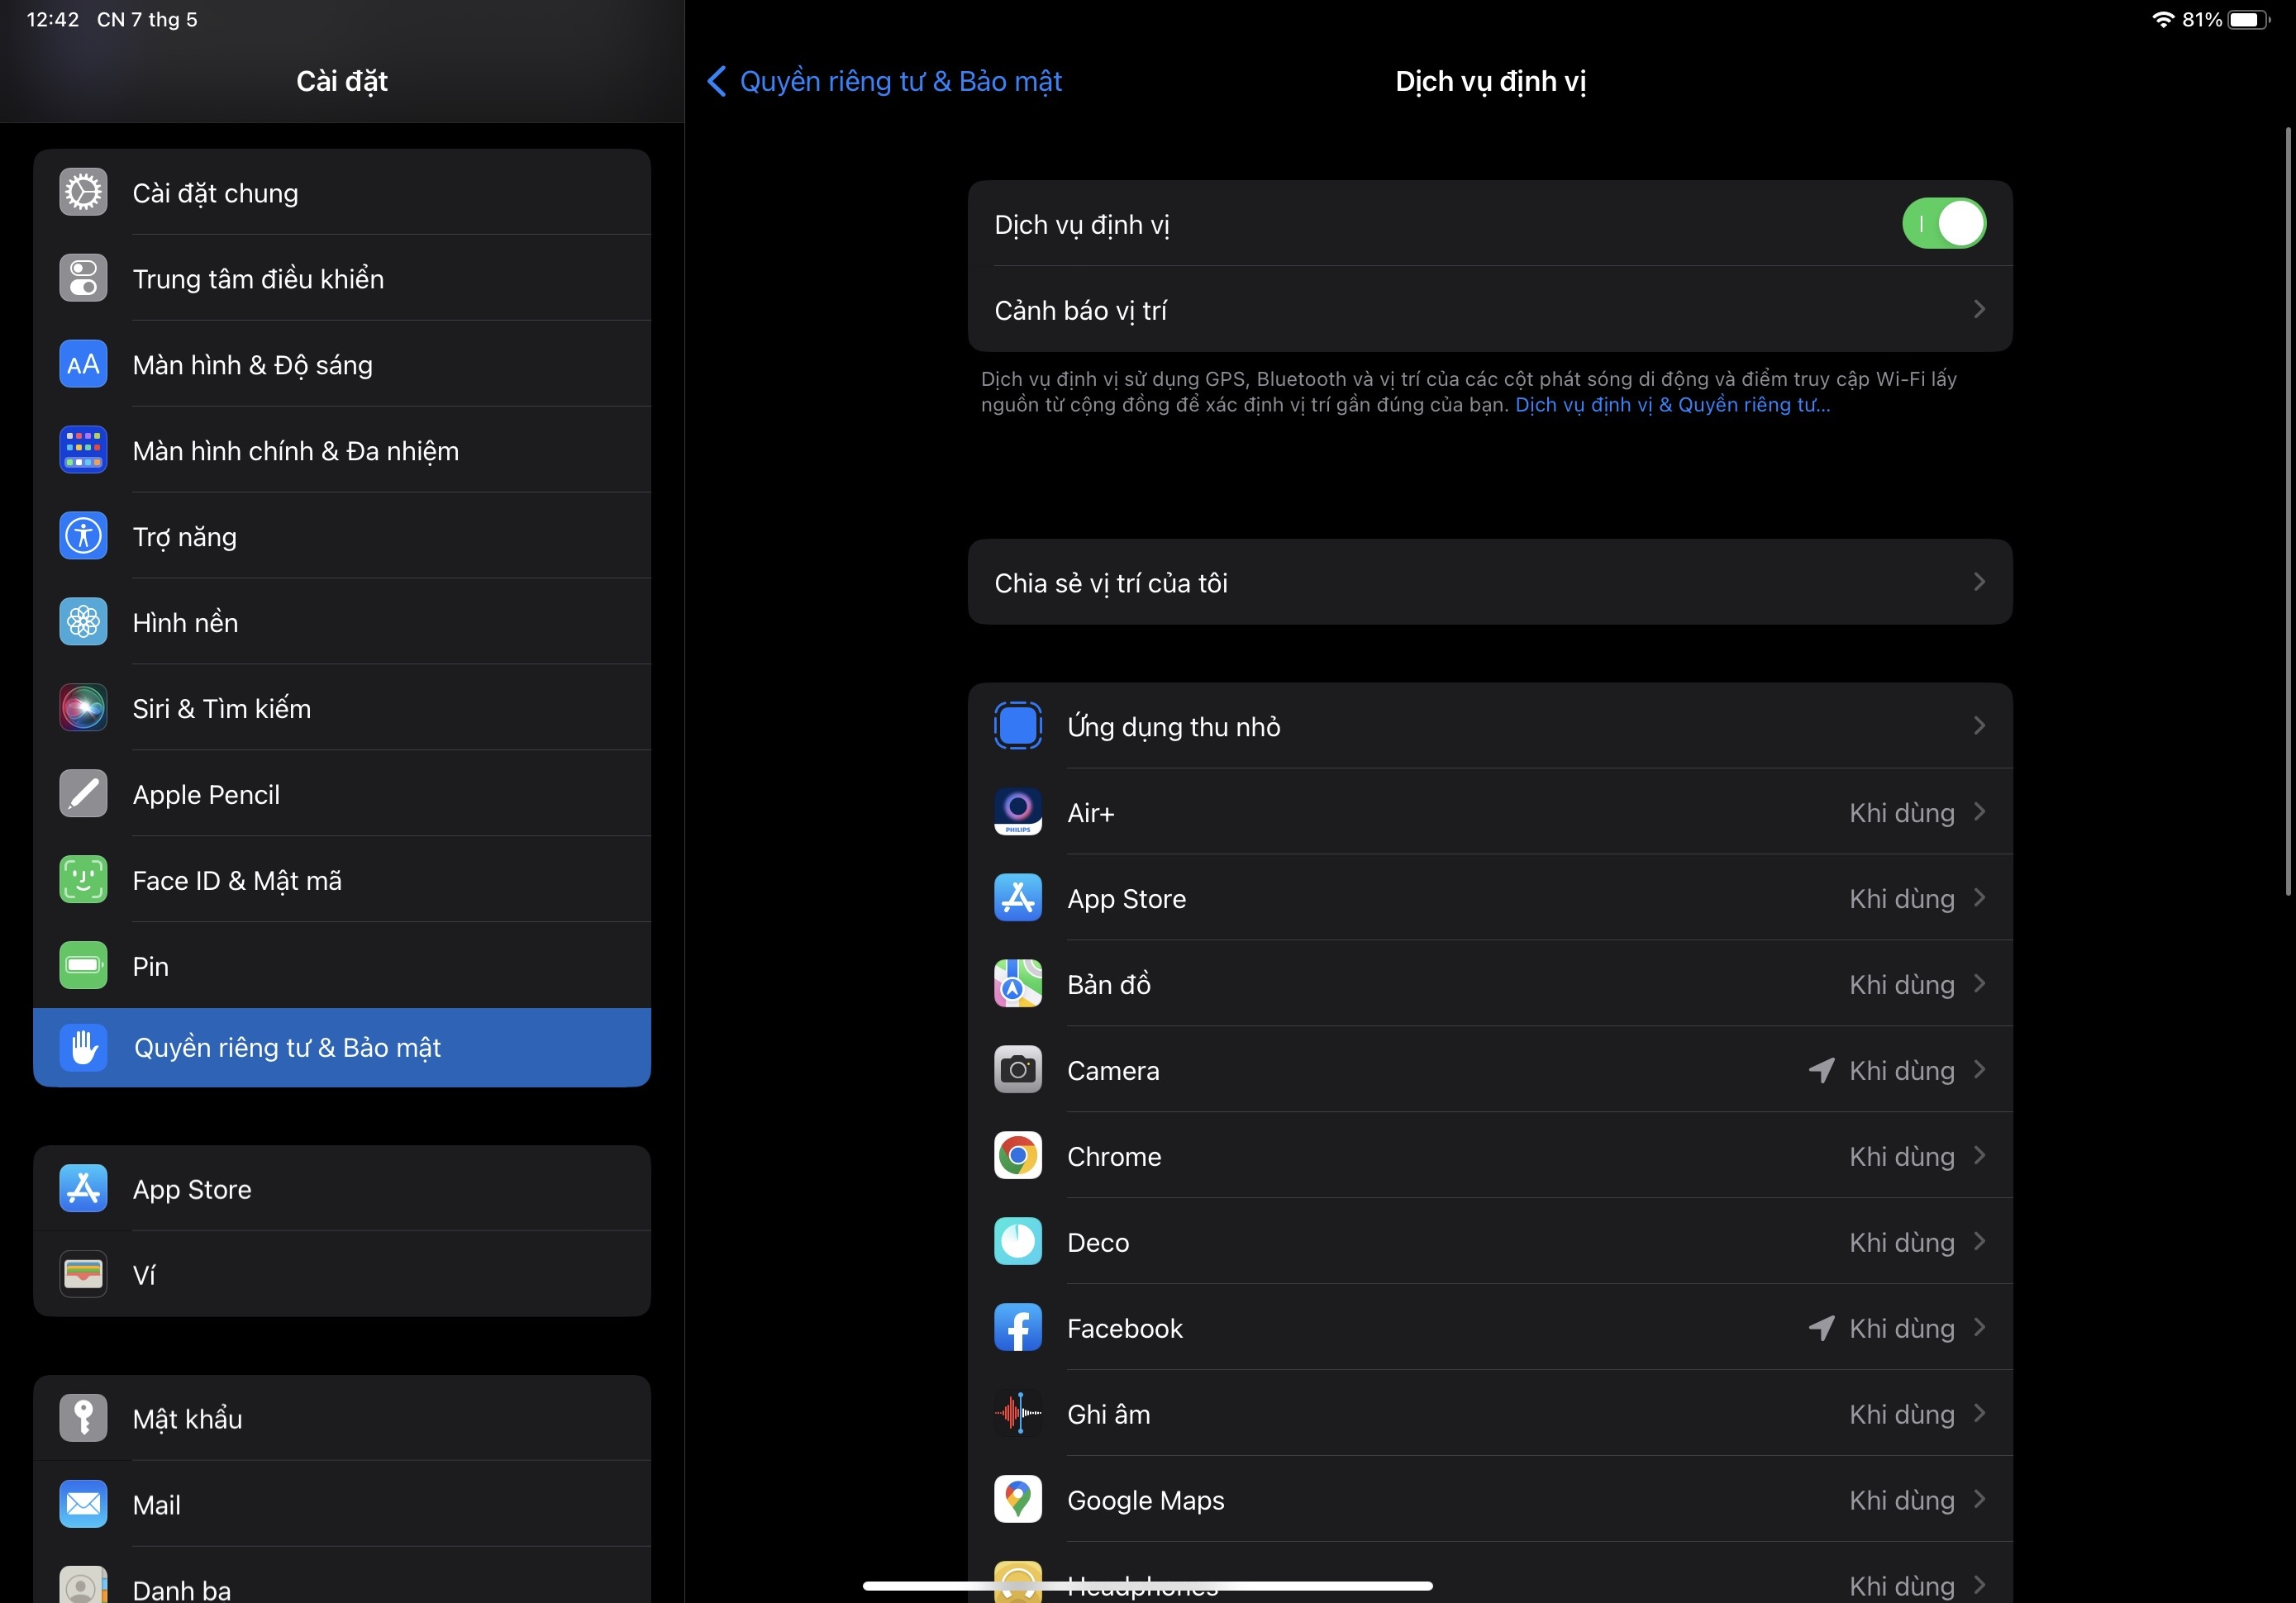Expand Cảnh báo vị trí options
Image resolution: width=2296 pixels, height=1603 pixels.
click(1489, 310)
